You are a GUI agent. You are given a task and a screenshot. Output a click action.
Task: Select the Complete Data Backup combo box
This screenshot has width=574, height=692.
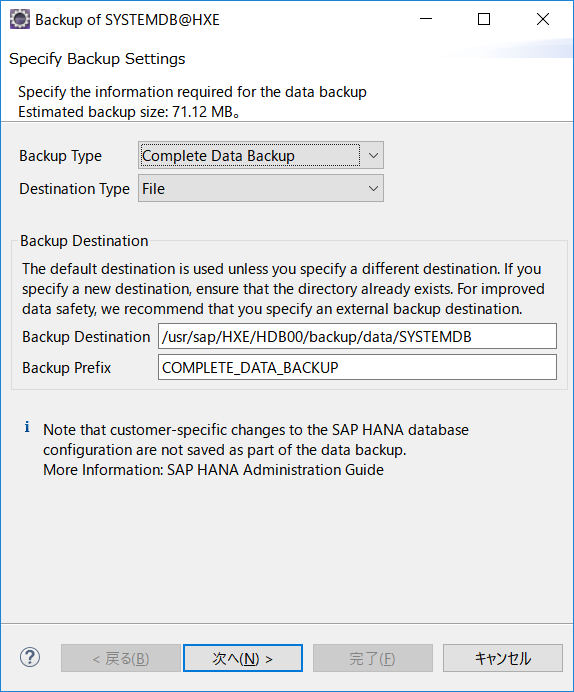261,155
